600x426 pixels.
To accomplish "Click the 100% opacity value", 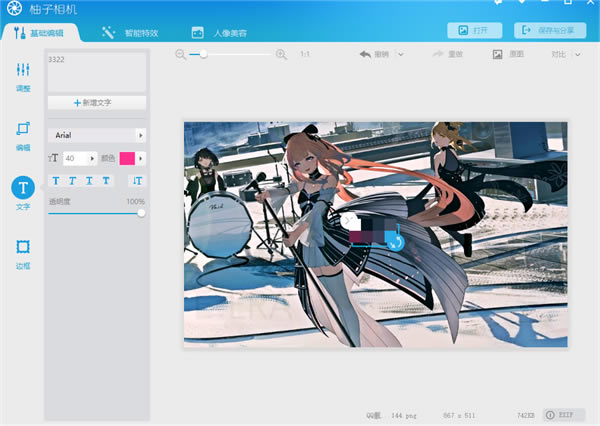I will coord(135,201).
